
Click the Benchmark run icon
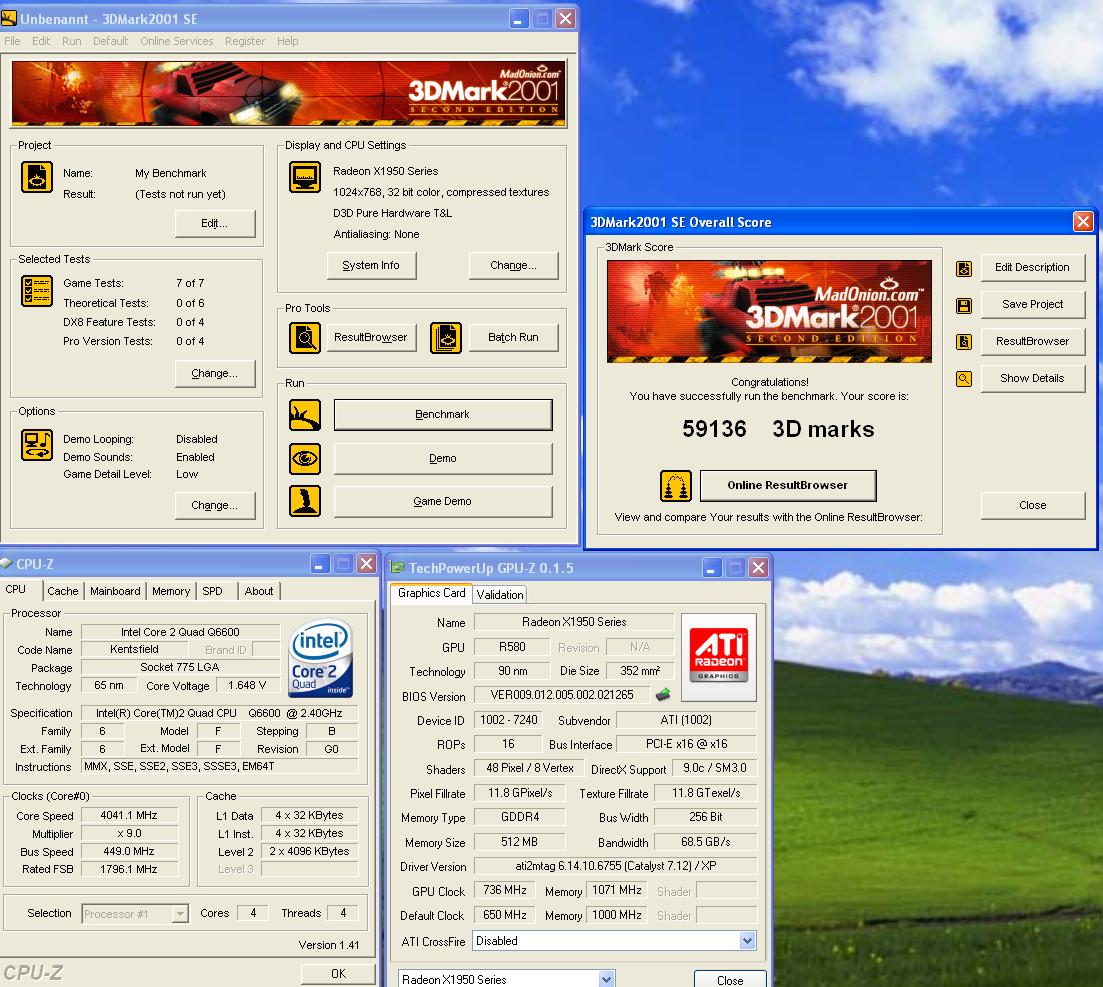pos(305,415)
